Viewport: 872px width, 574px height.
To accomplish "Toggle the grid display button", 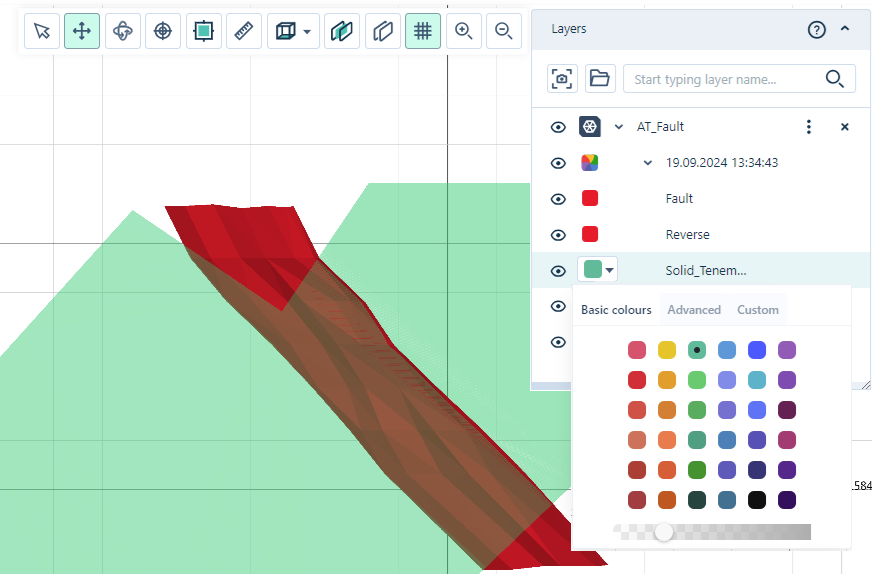I will click(423, 31).
